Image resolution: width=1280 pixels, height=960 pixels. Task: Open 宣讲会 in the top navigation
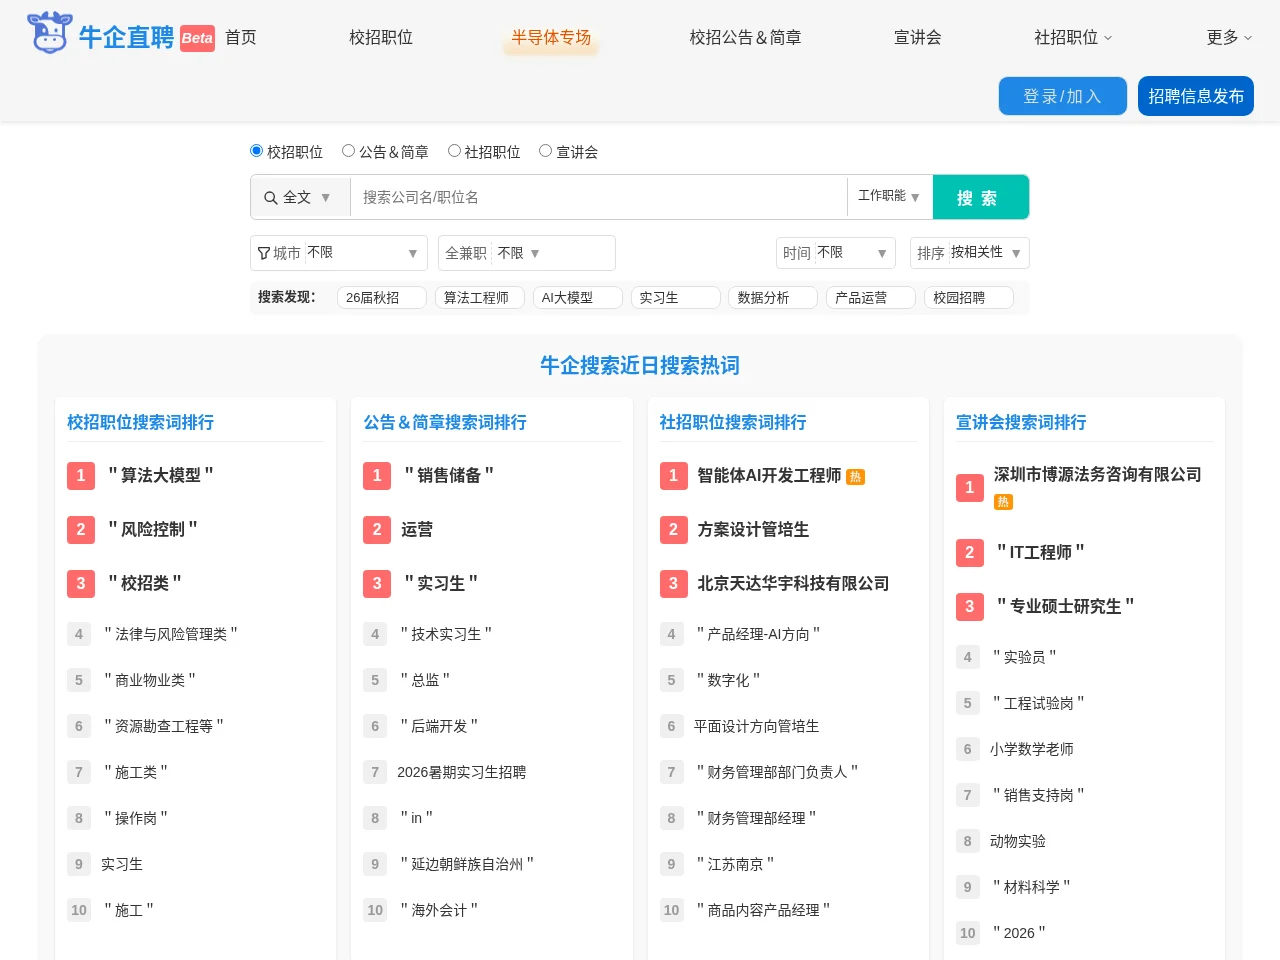[x=918, y=37]
